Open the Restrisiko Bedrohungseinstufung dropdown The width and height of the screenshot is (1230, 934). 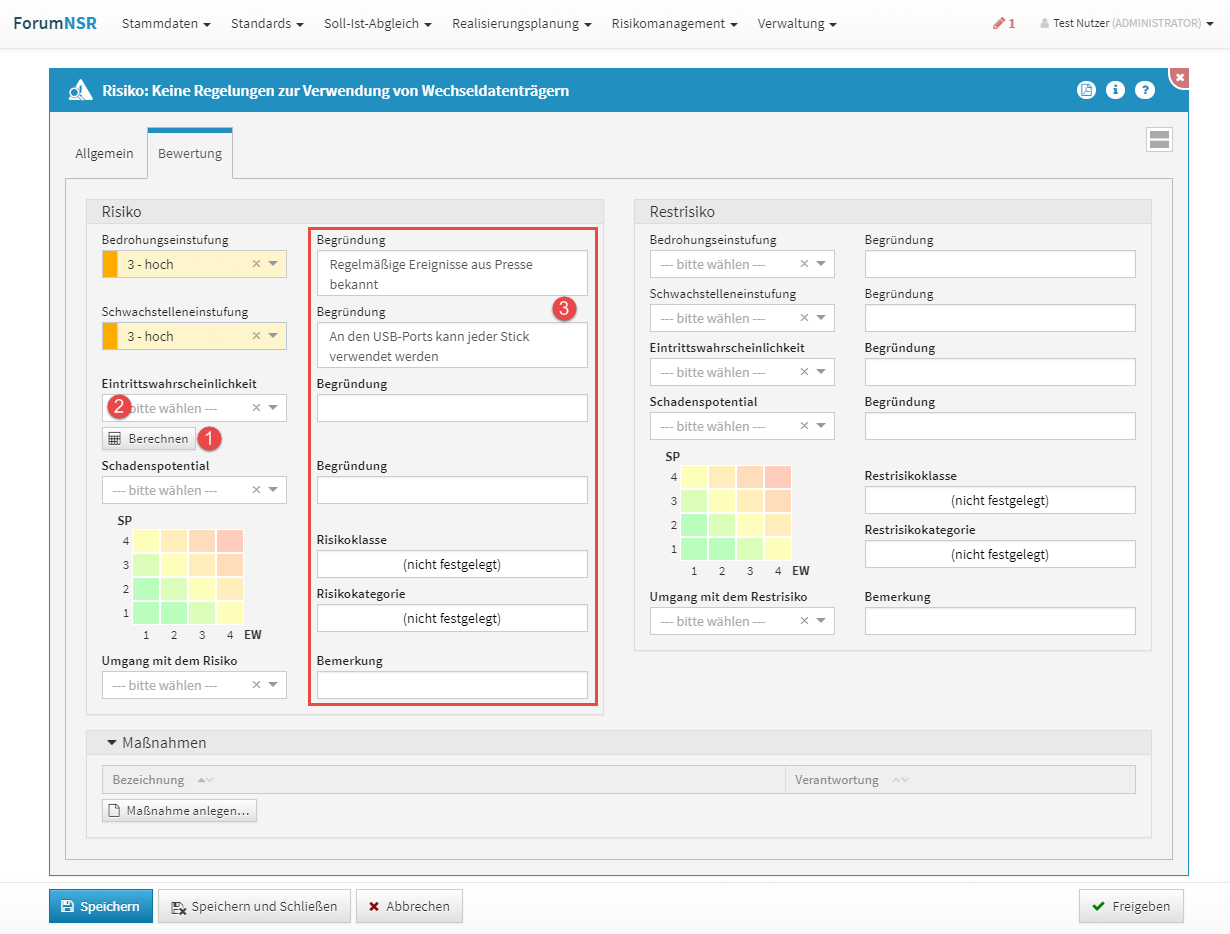point(821,264)
